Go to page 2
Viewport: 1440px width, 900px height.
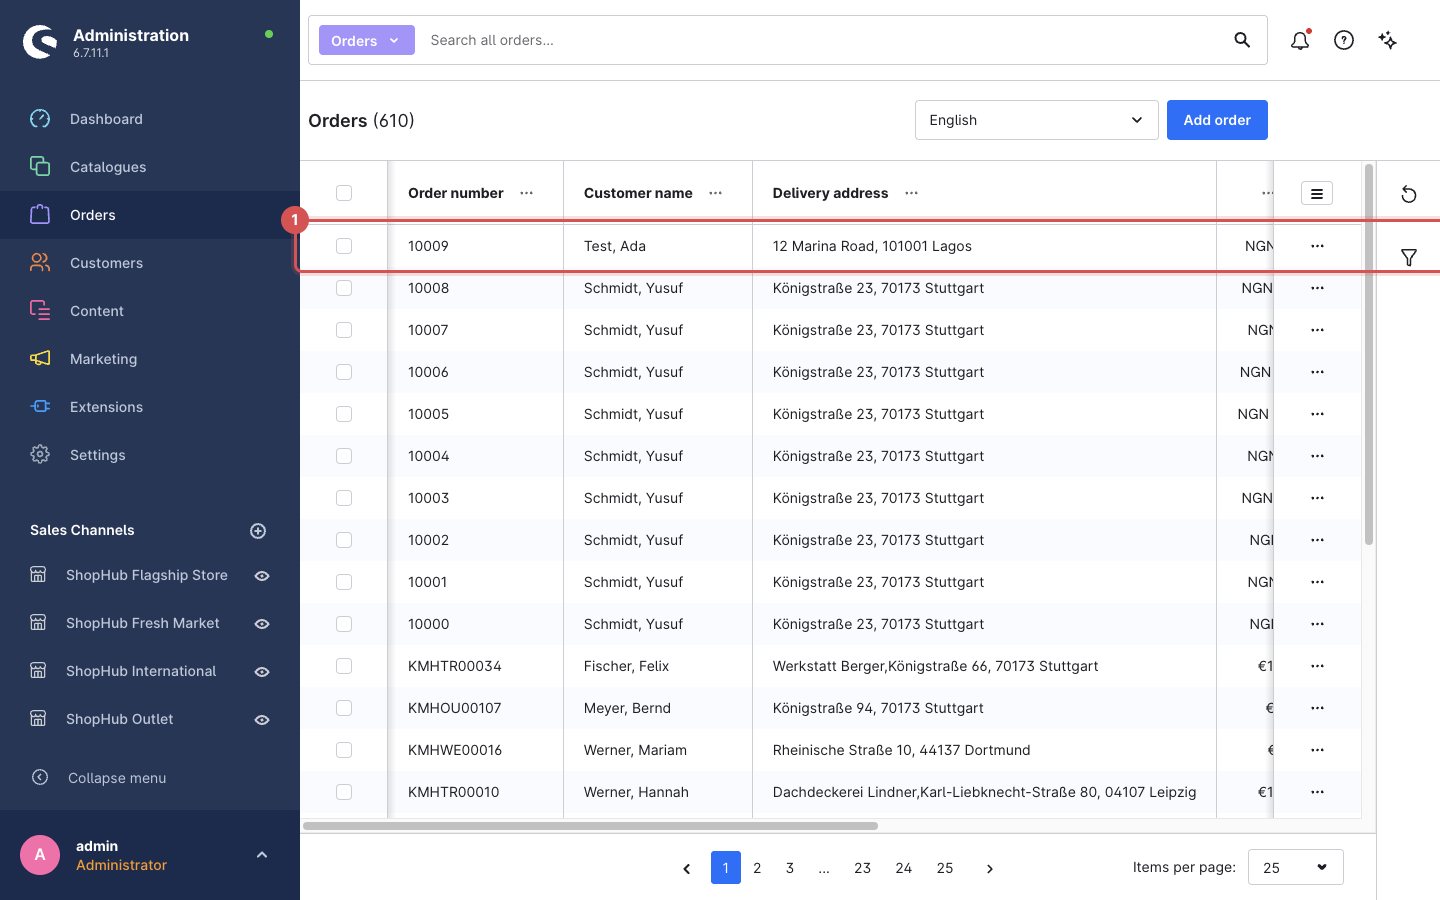(757, 868)
